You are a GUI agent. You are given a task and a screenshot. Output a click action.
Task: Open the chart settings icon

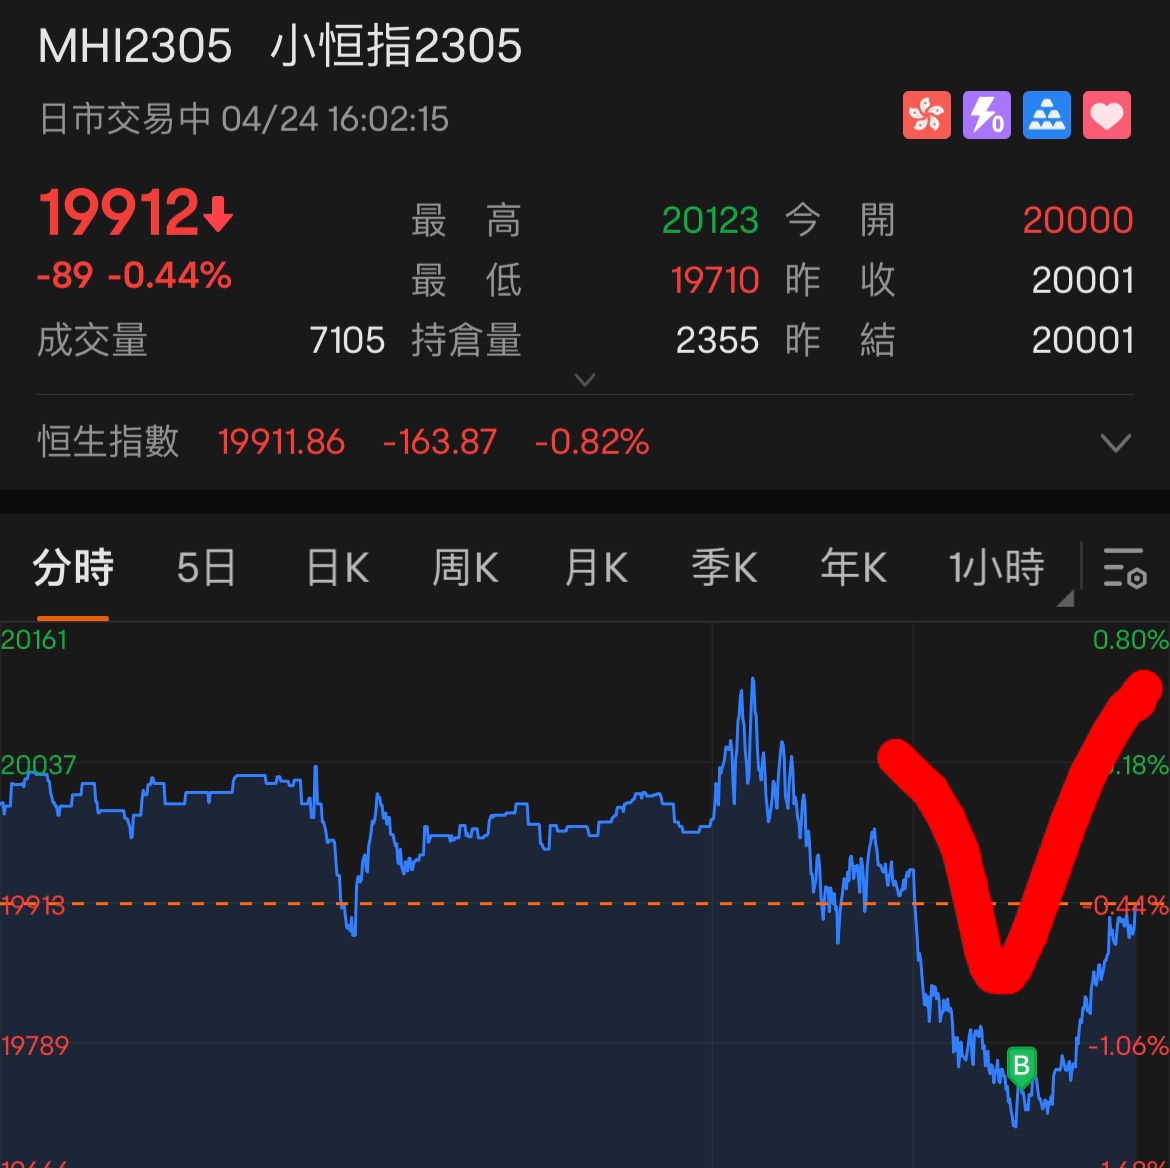tap(1124, 568)
